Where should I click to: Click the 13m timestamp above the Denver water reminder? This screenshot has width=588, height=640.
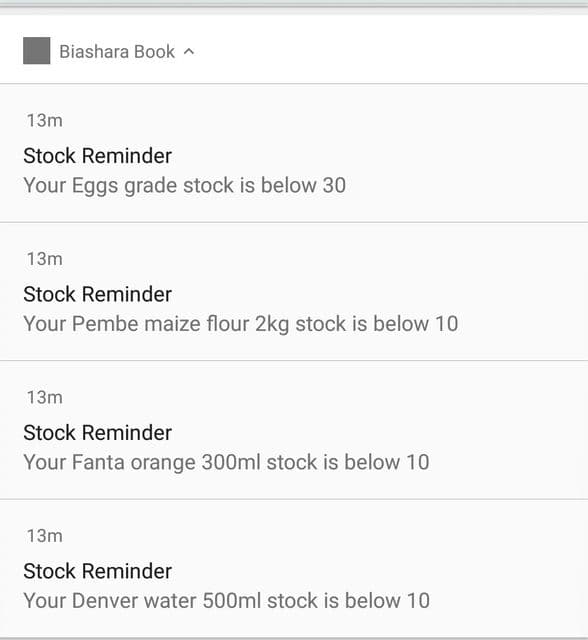(45, 536)
